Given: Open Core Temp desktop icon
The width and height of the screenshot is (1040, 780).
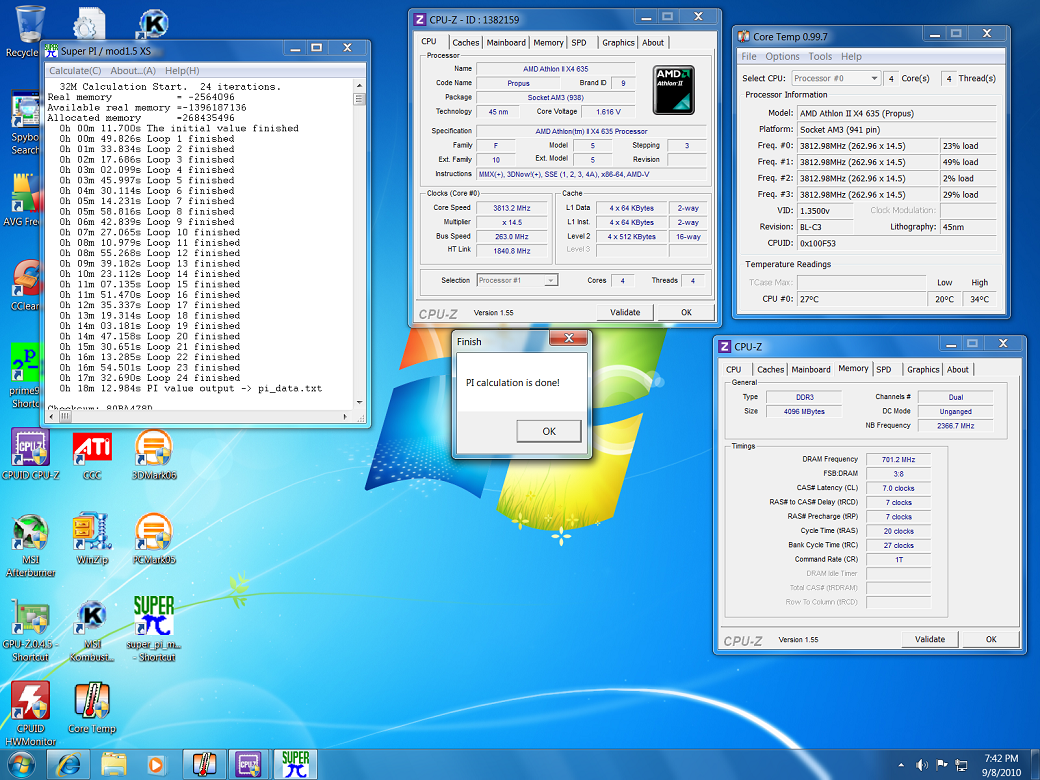Looking at the screenshot, I should coord(92,708).
